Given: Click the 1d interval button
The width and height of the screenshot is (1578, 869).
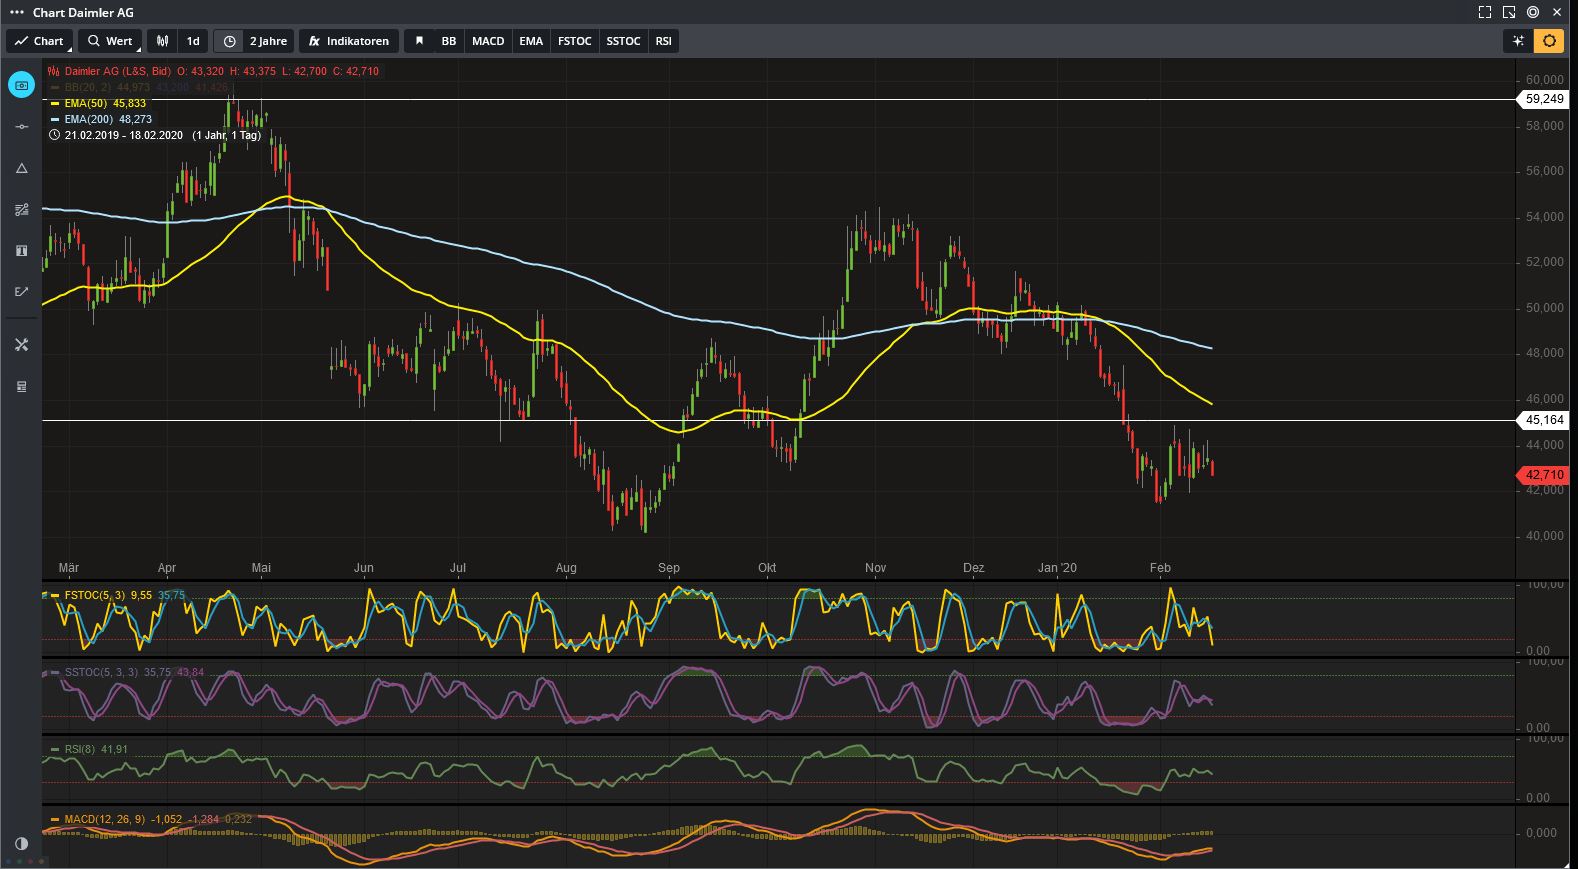Looking at the screenshot, I should click(193, 41).
